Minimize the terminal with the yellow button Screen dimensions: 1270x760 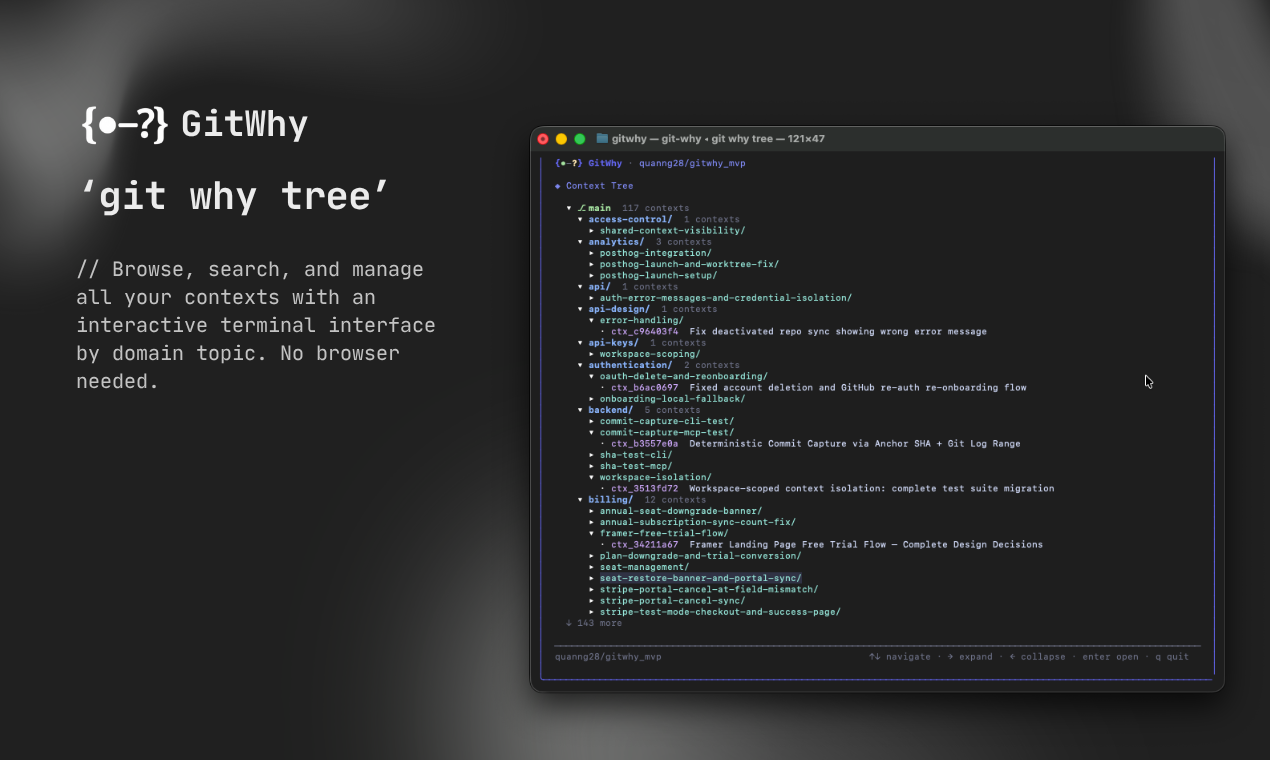coord(561,139)
